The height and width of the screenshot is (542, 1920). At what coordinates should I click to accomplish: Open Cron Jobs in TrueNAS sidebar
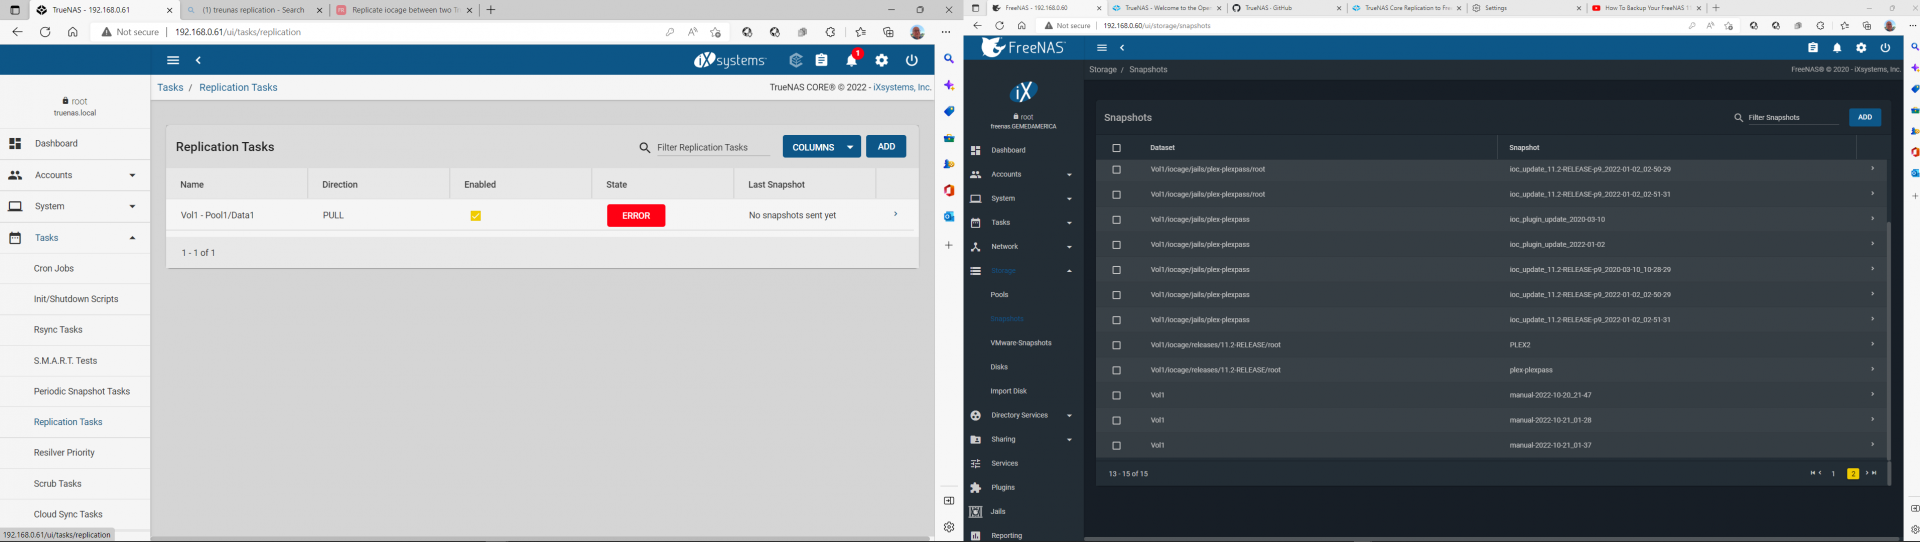click(54, 268)
